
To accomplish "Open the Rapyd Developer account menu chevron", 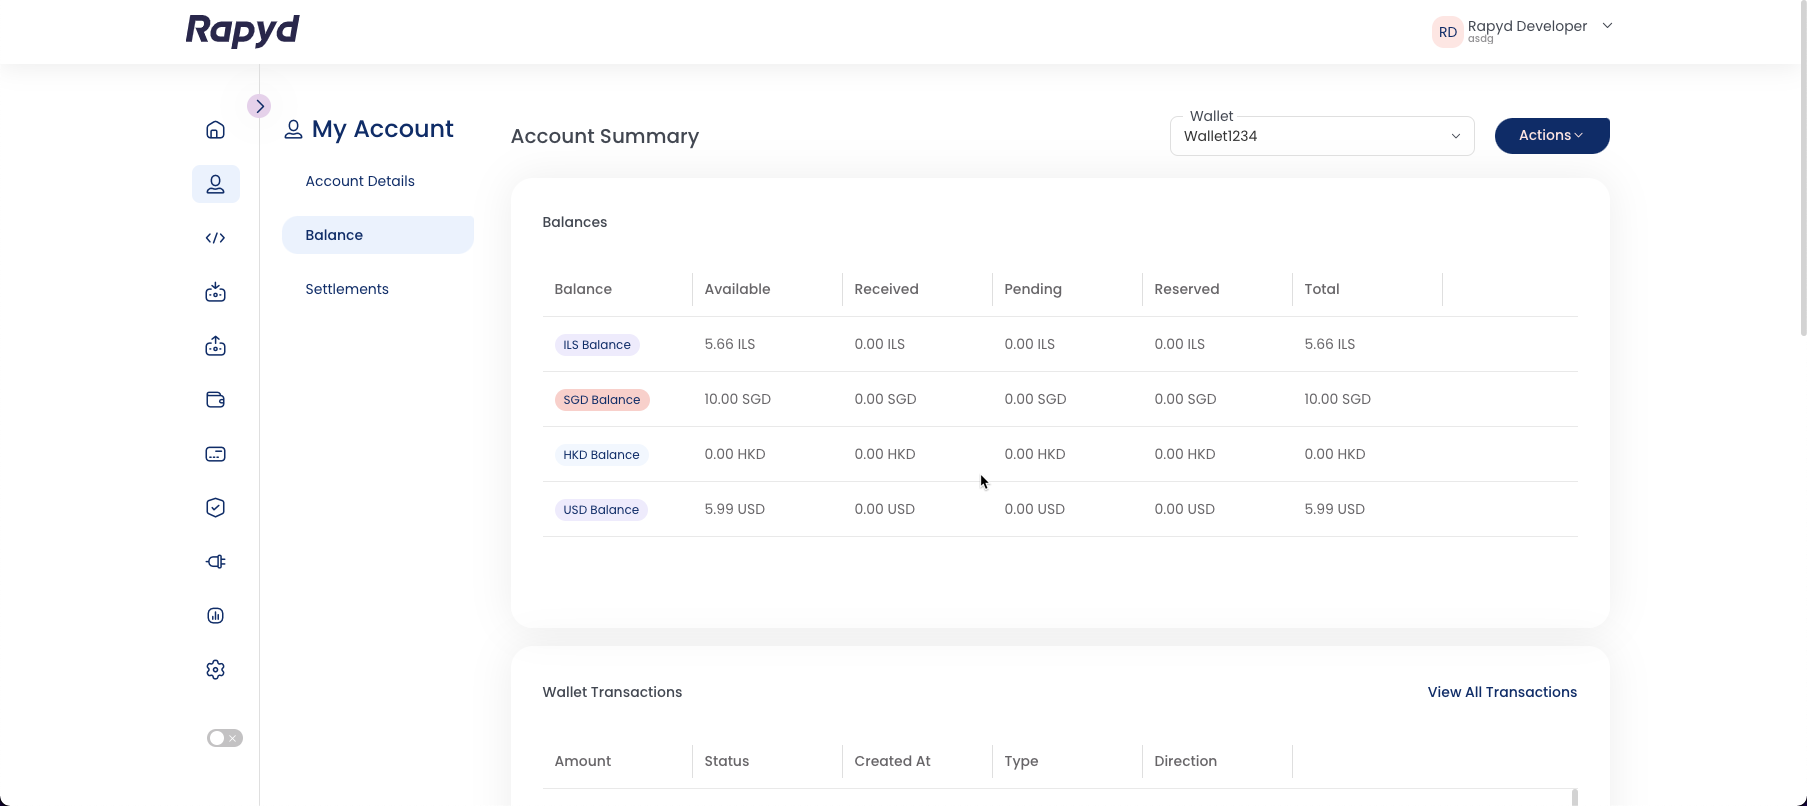I will click(x=1607, y=26).
